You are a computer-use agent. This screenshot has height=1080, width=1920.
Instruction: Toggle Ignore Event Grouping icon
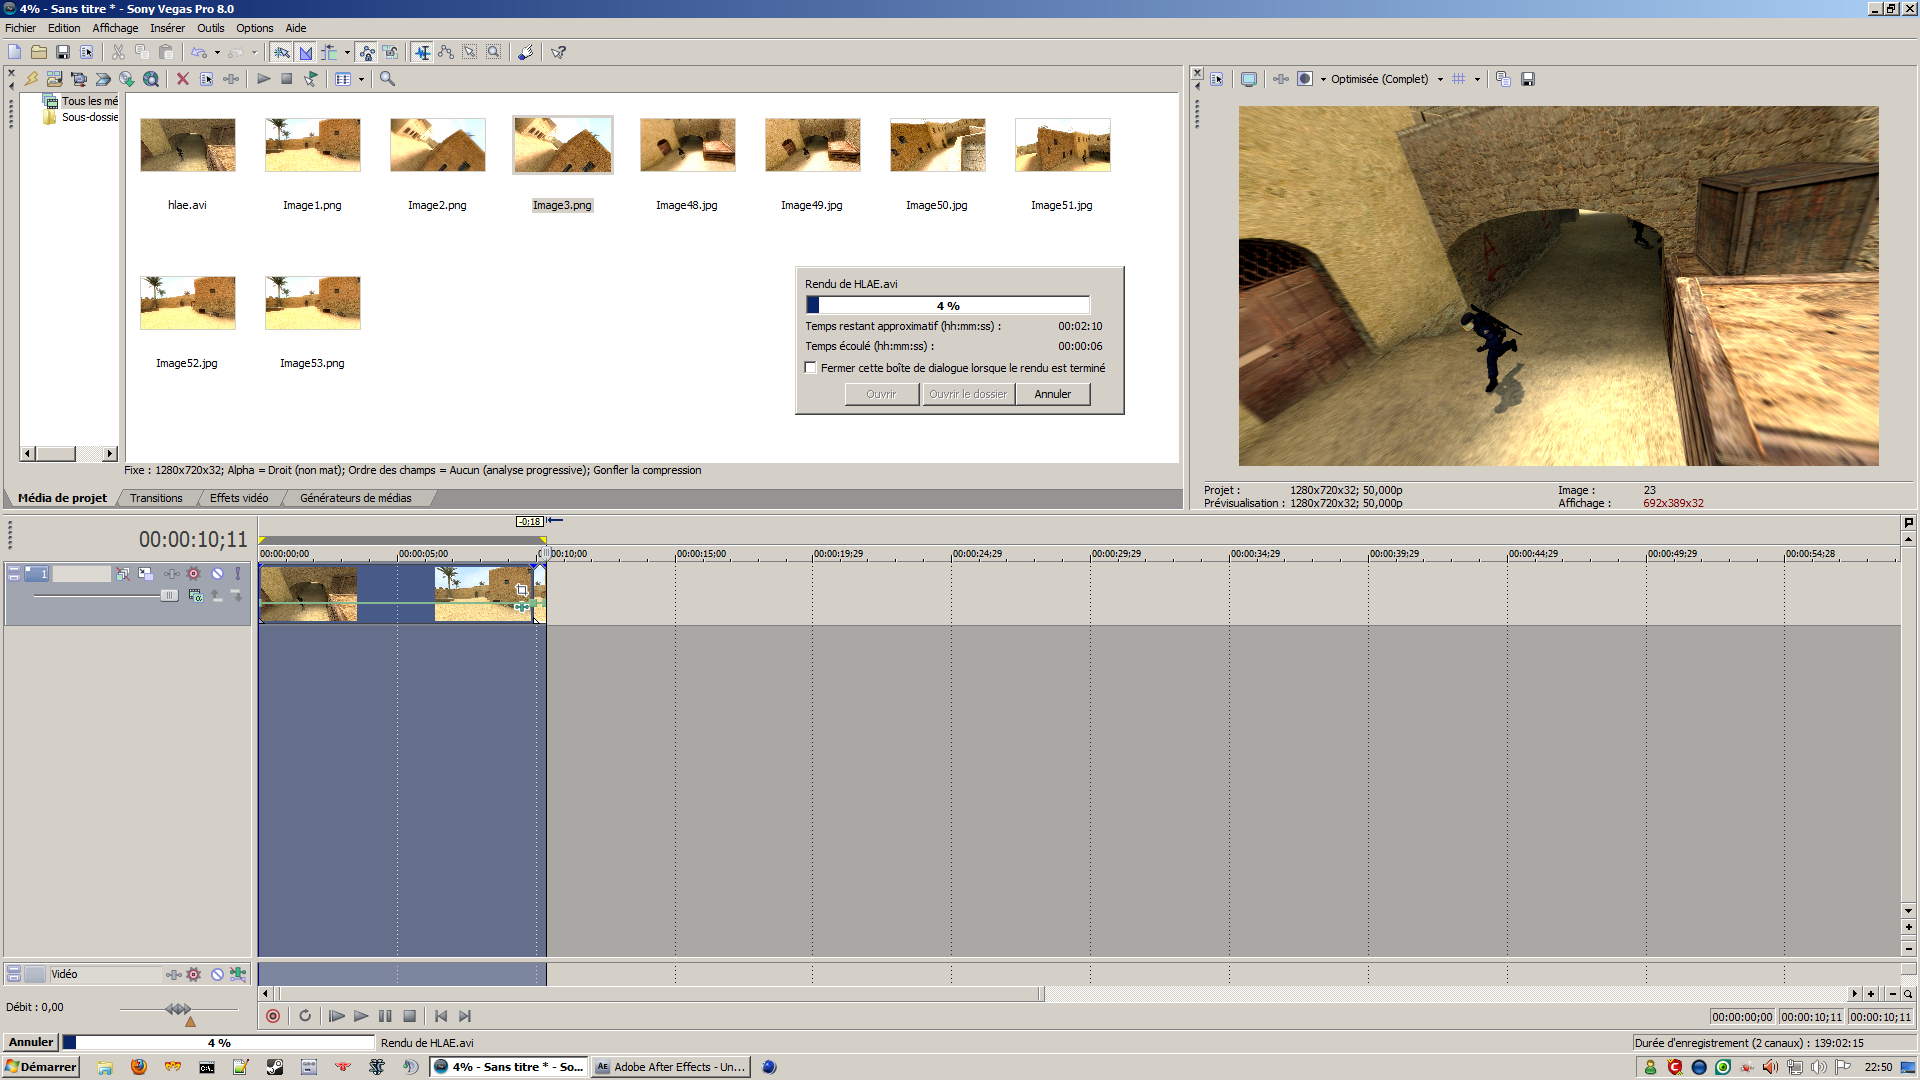point(391,52)
